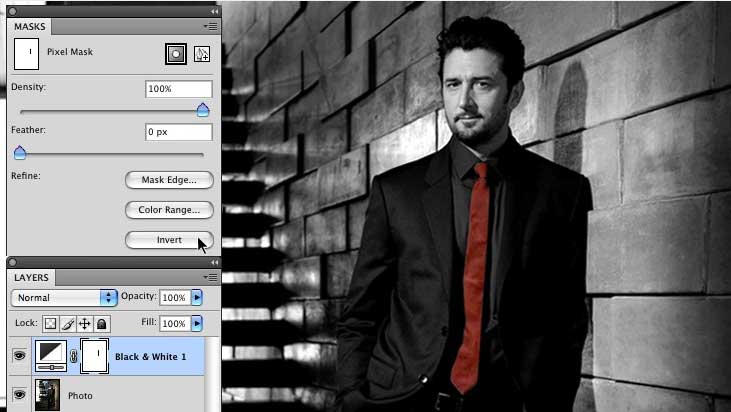Screen dimensions: 731x412
Task: Toggle lock position
Action: (x=85, y=323)
